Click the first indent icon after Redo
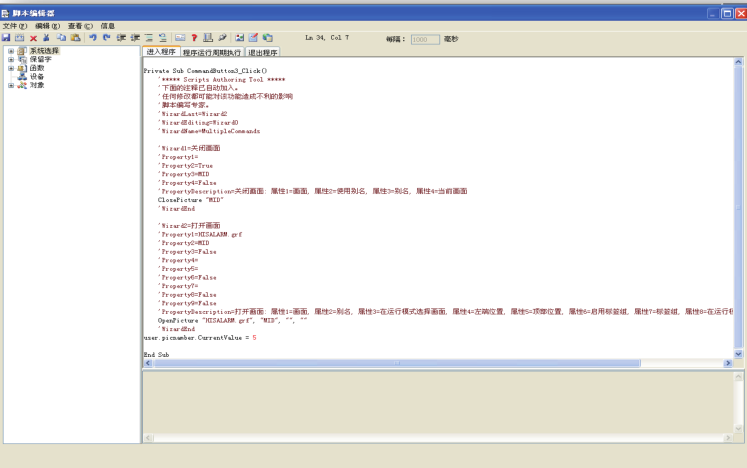 point(121,38)
